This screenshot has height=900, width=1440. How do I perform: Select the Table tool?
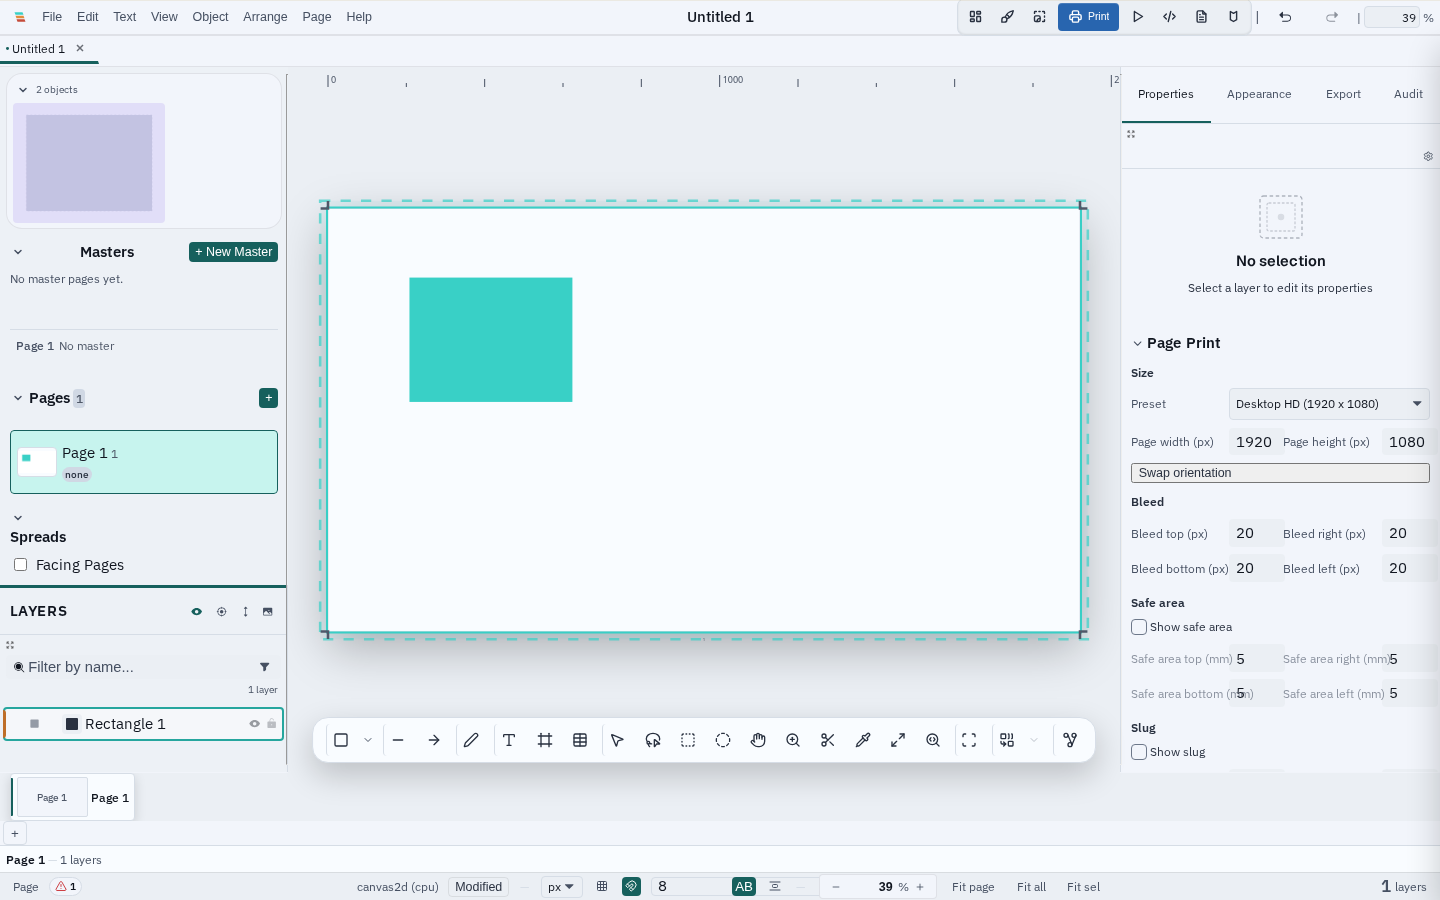[580, 740]
